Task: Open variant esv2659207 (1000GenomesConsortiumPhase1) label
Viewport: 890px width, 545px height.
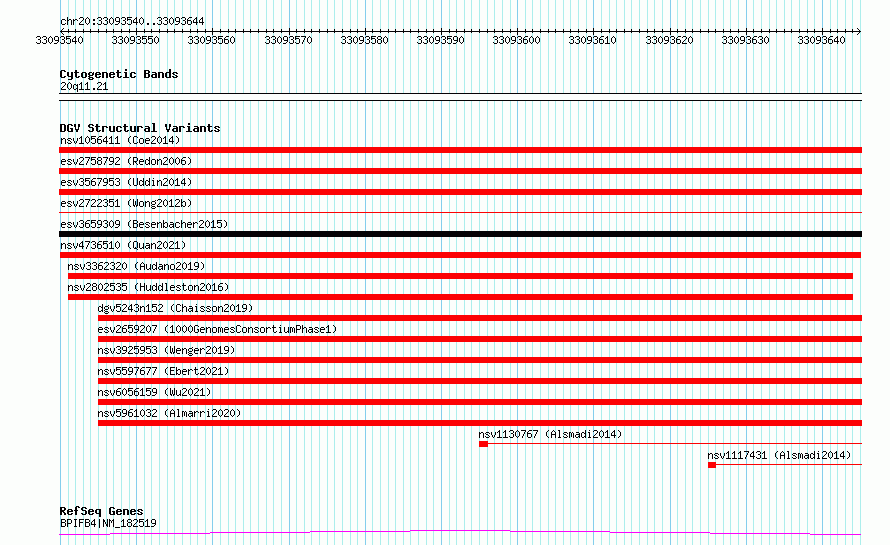Action: (x=217, y=329)
